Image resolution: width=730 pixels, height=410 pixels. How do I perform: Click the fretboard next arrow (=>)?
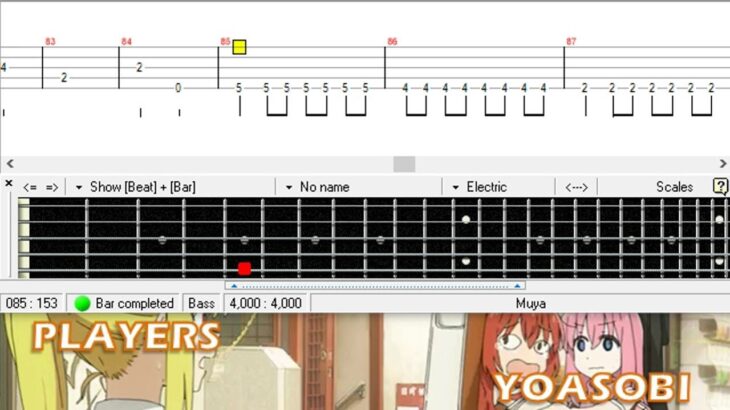[x=52, y=187]
